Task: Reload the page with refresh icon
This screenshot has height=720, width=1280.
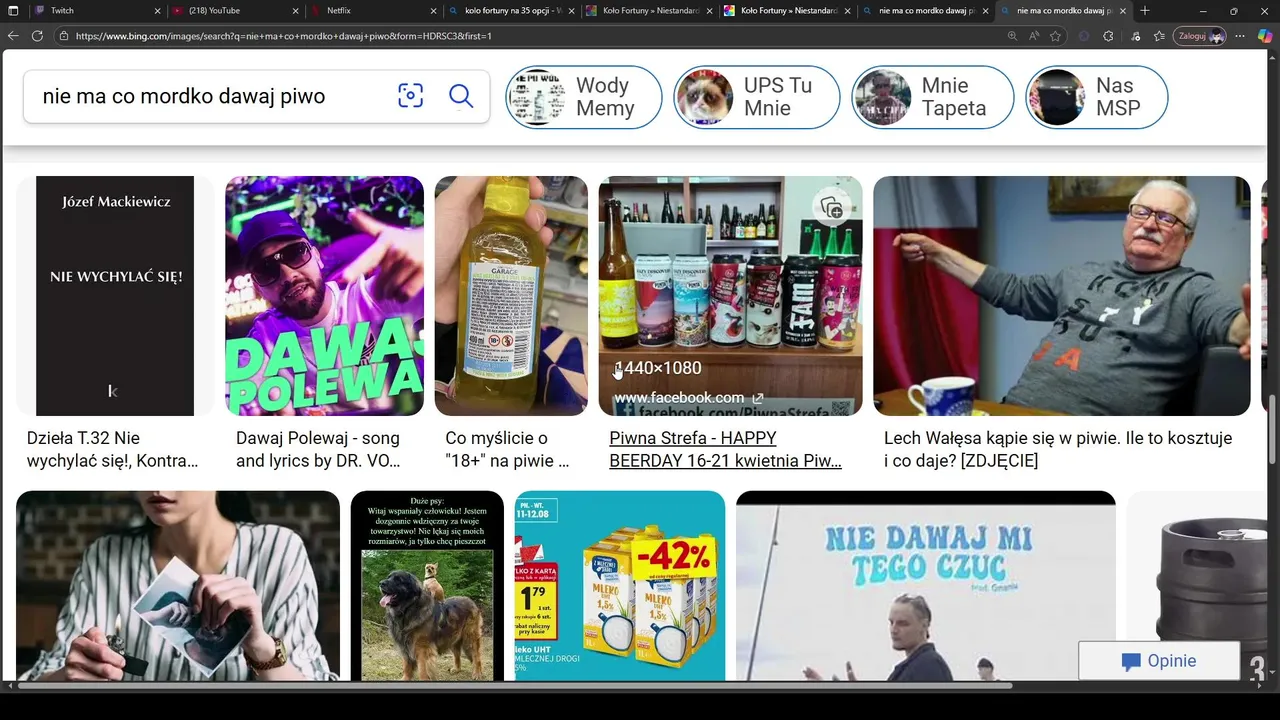Action: (37, 36)
